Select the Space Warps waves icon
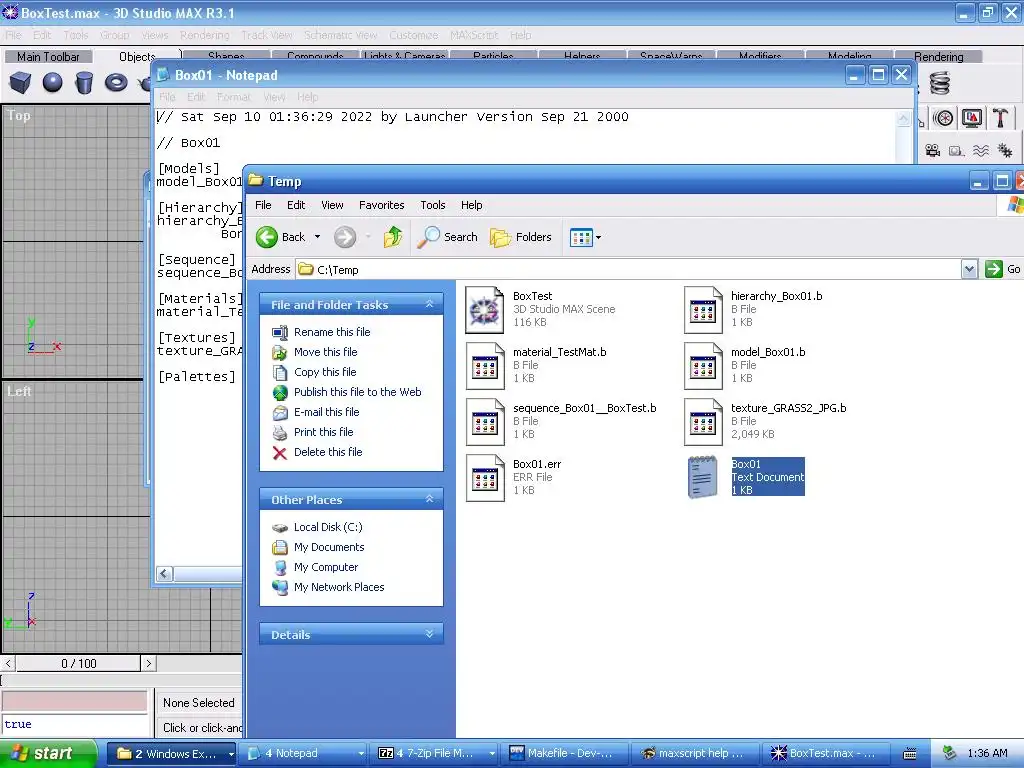The height and width of the screenshot is (768, 1024). 981,151
